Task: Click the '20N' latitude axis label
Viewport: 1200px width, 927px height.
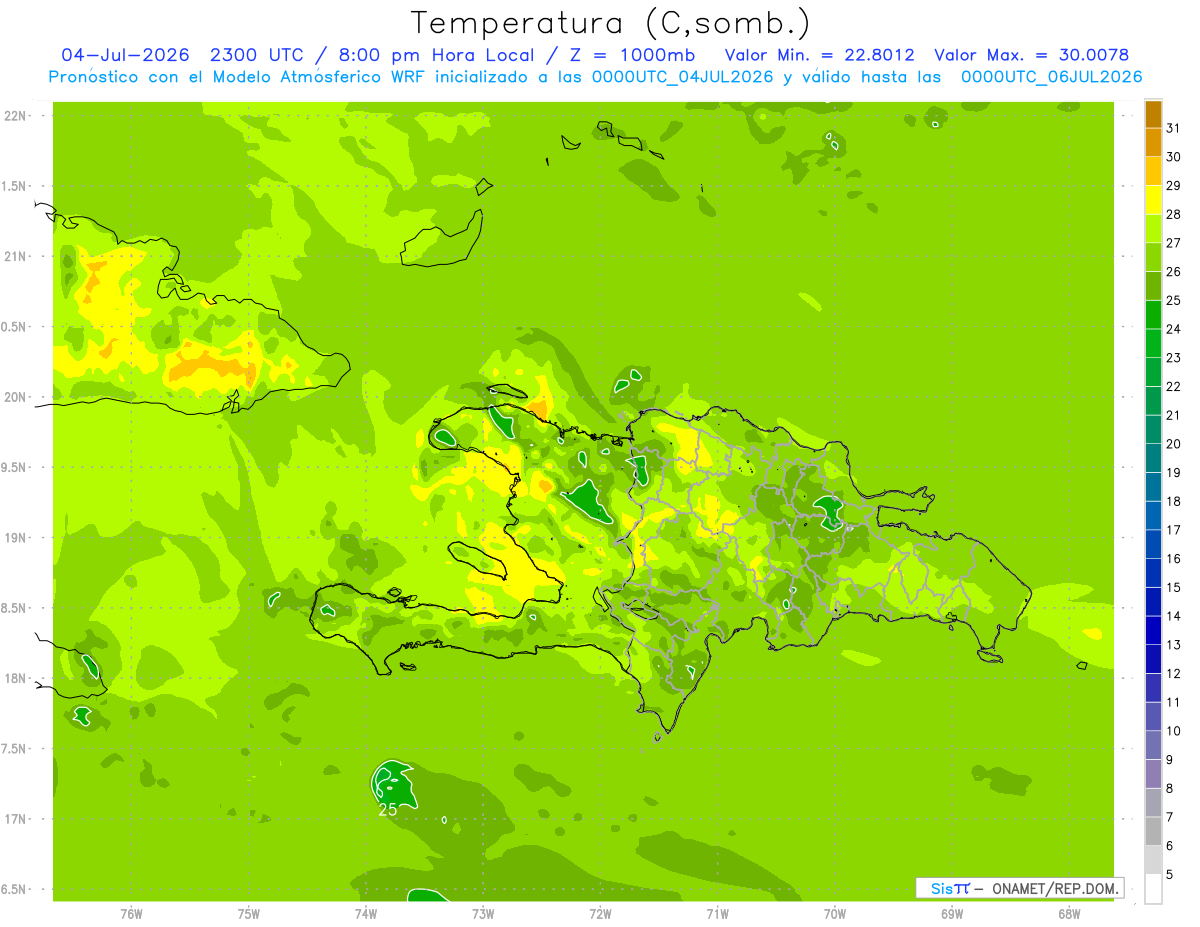Action: 16,397
